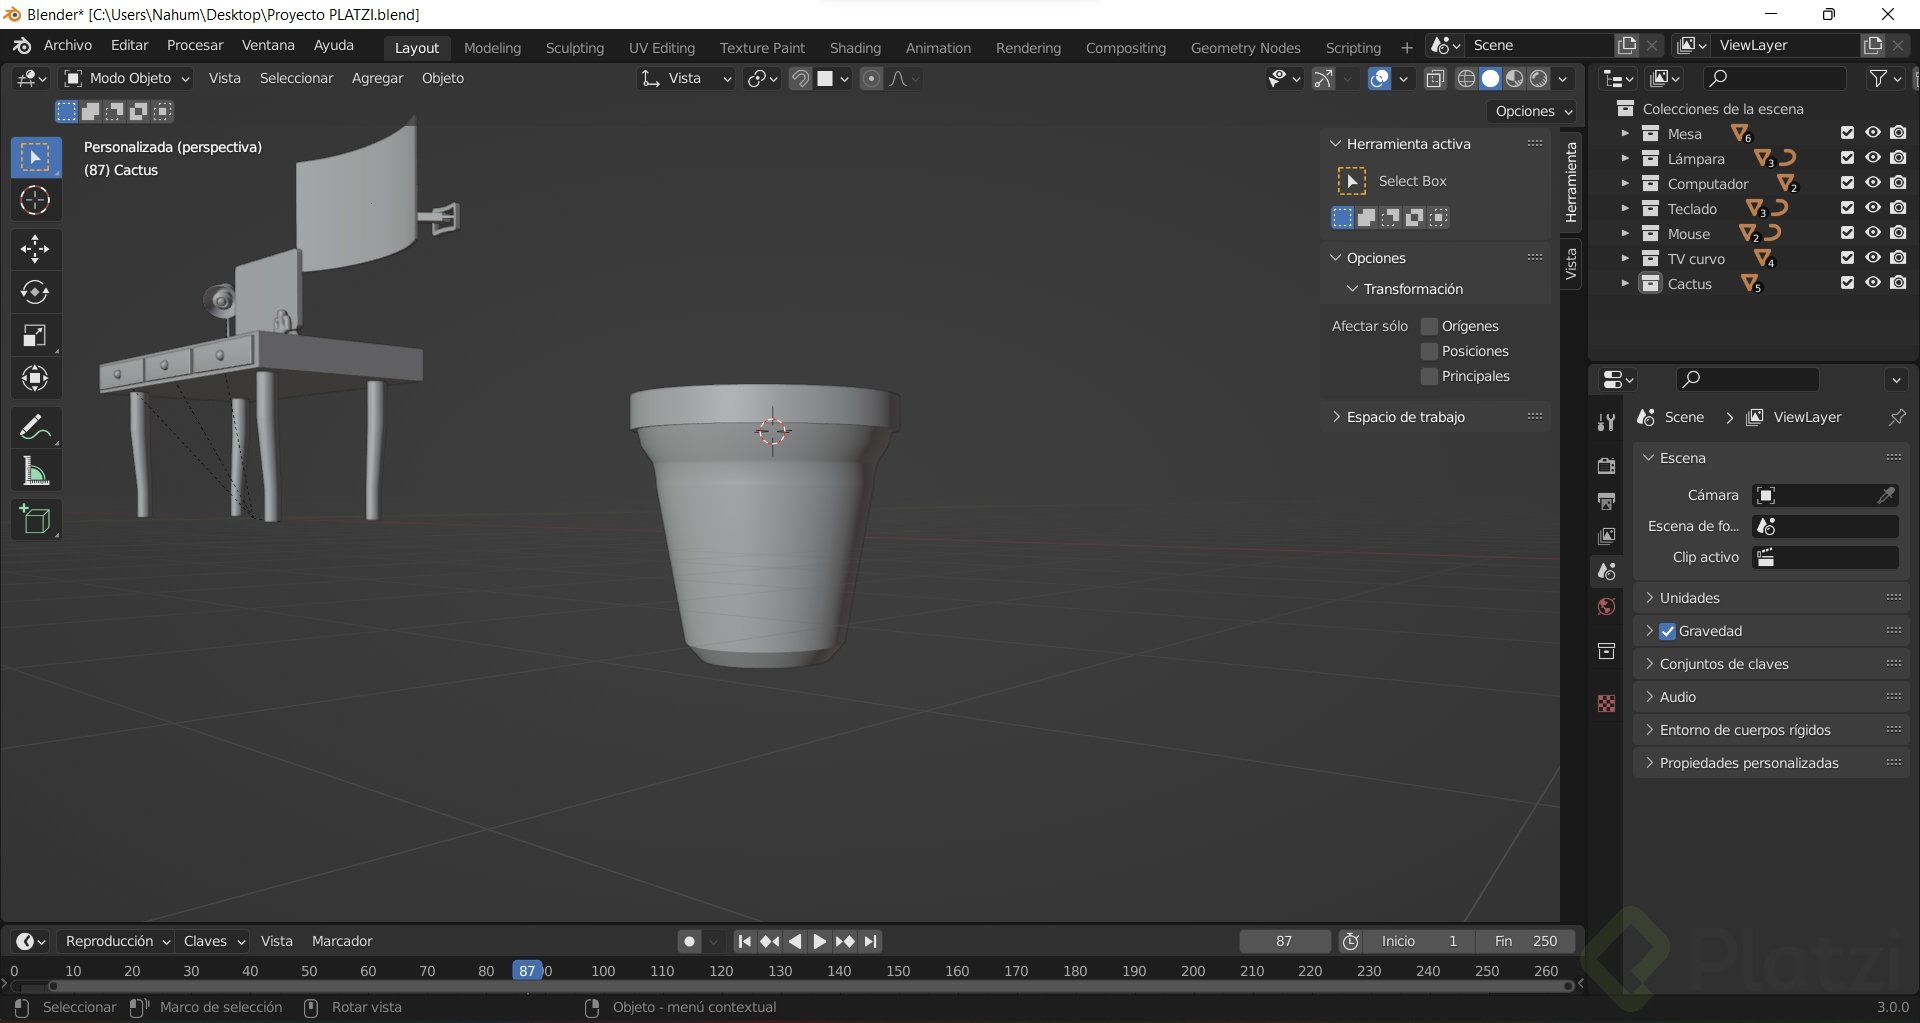Screen dimensions: 1920x1023
Task: Activate the 3D Cursor tool
Action: coord(35,201)
